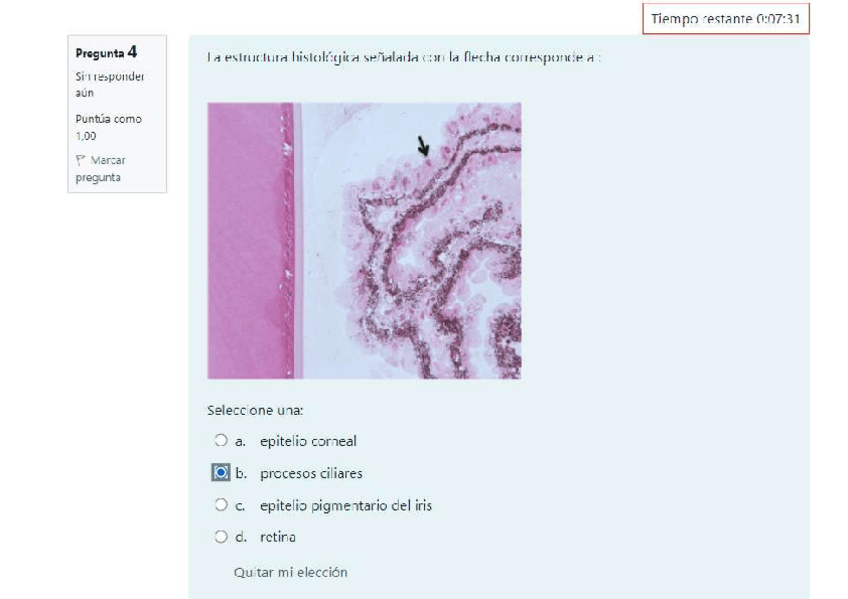This screenshot has width=848, height=599.
Task: Select option a. epitelio corneal radio button
Action: click(x=221, y=441)
